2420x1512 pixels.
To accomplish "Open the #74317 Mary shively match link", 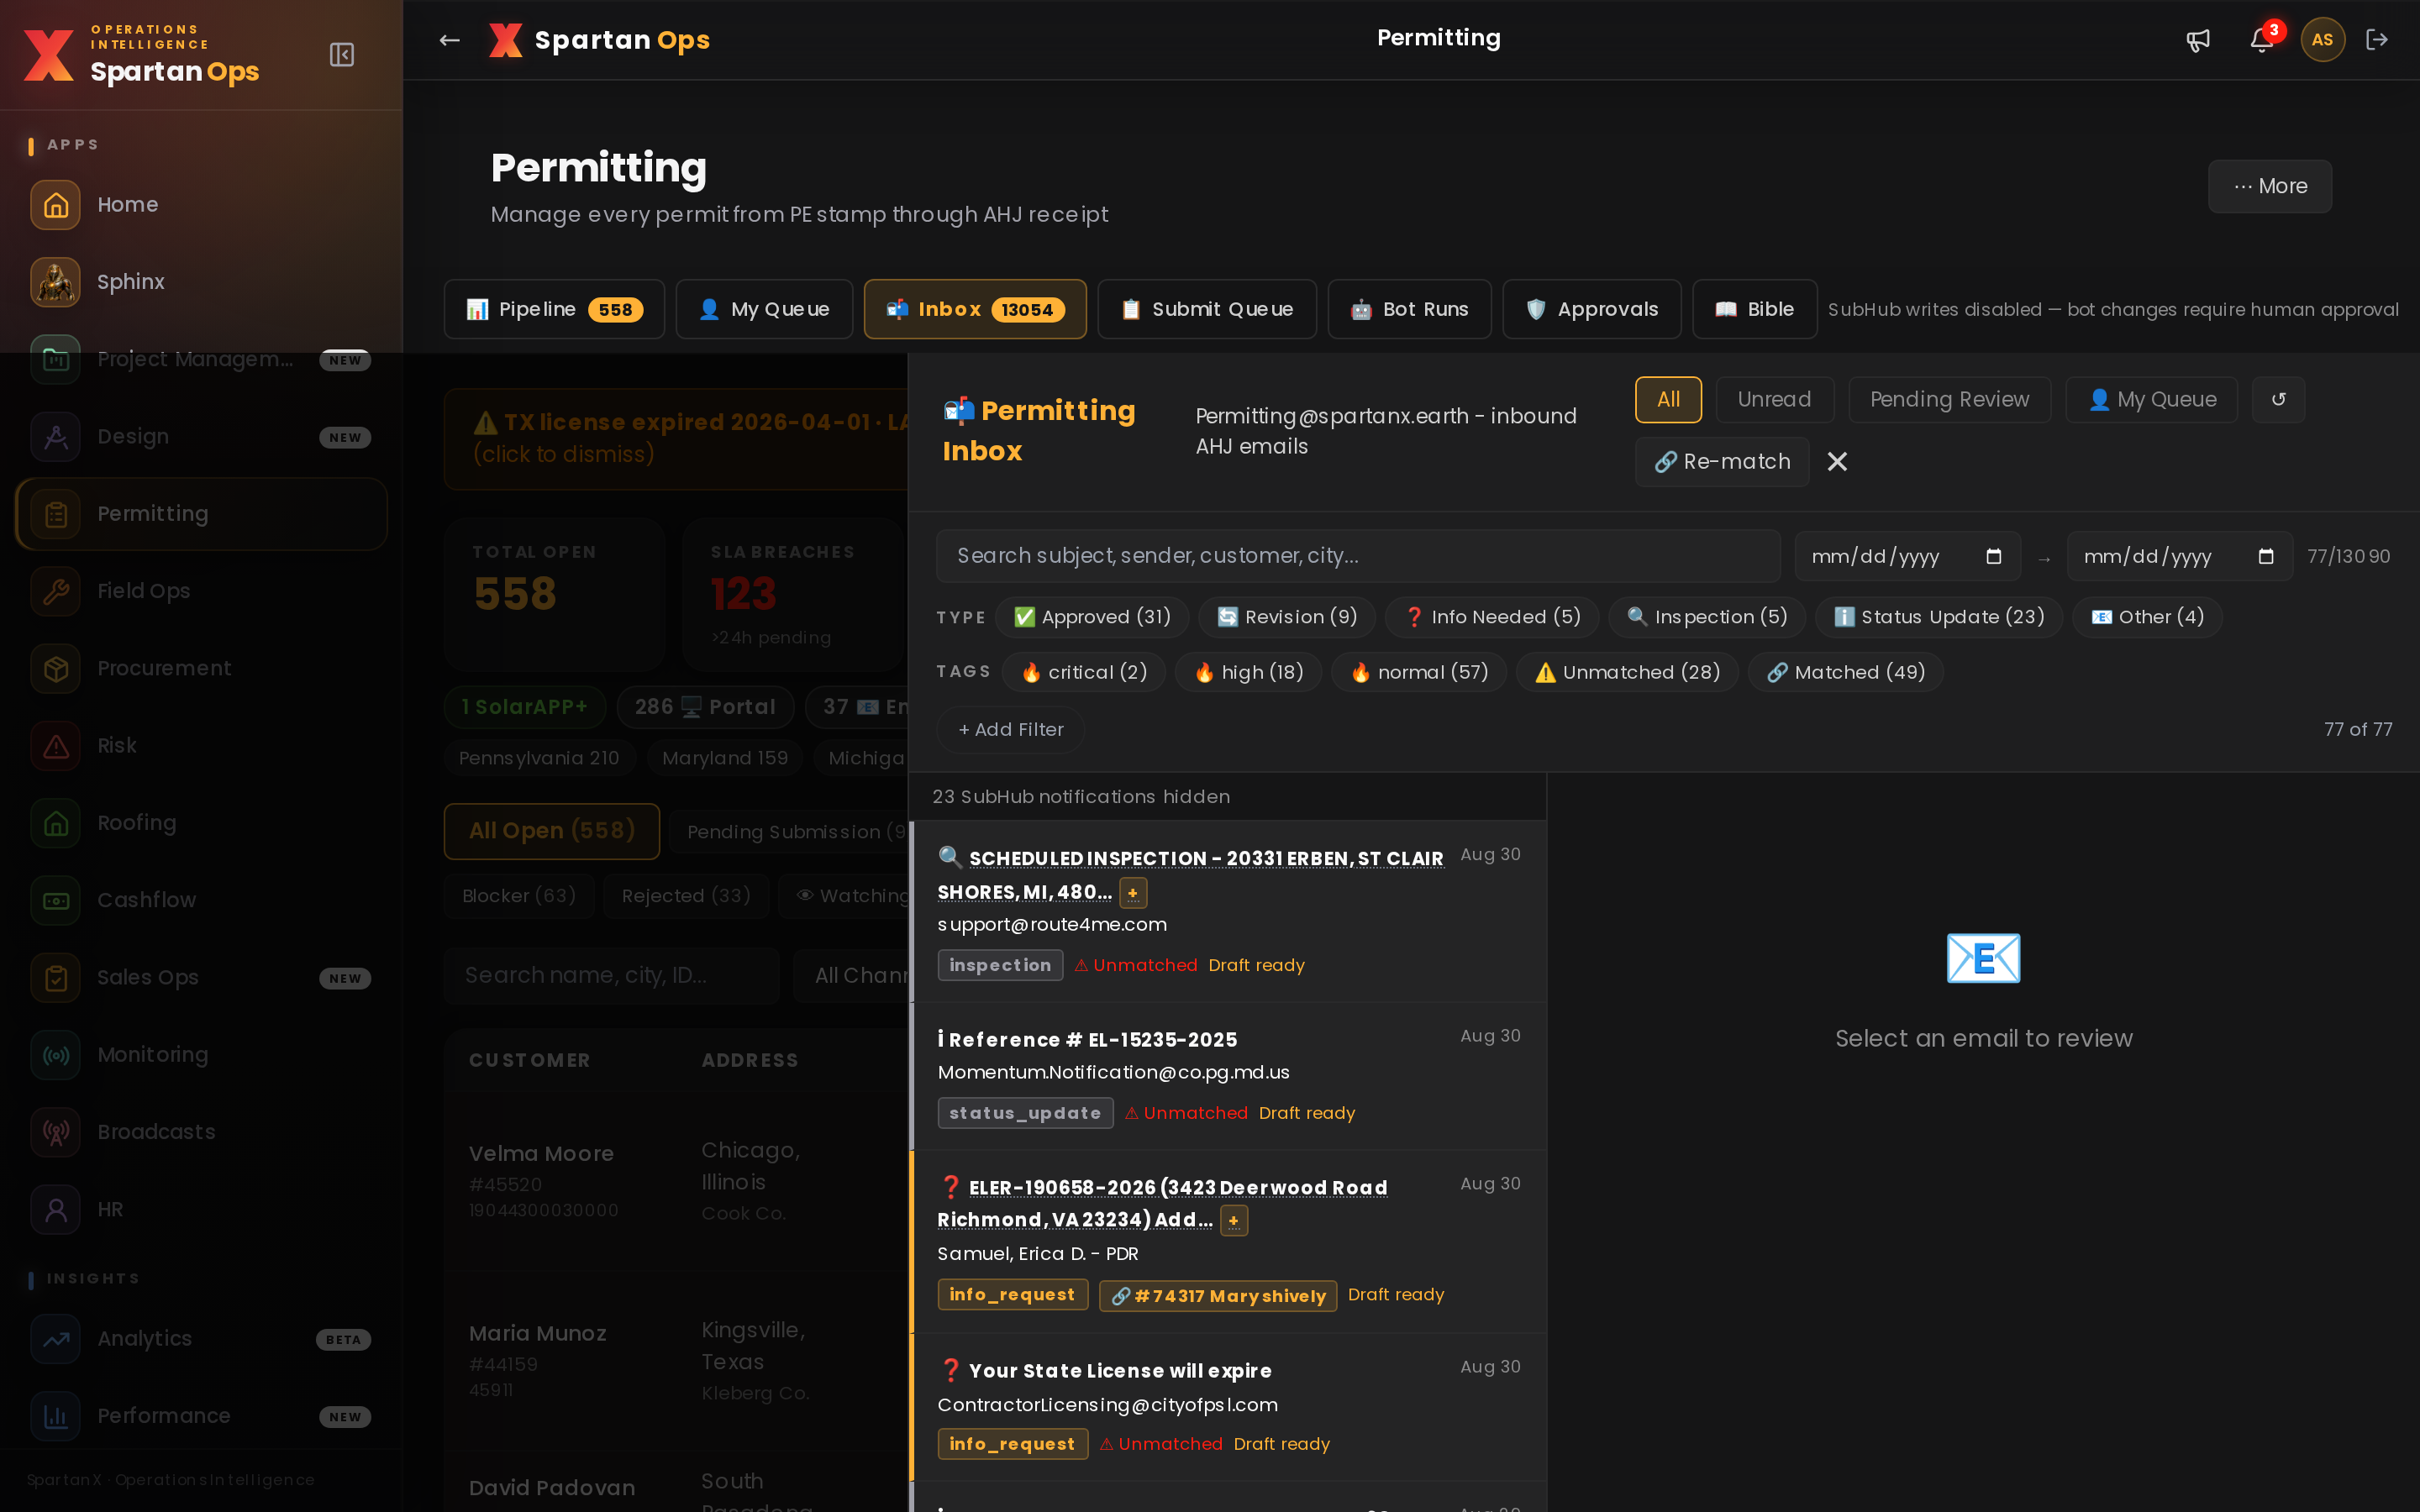I will click(1218, 1296).
